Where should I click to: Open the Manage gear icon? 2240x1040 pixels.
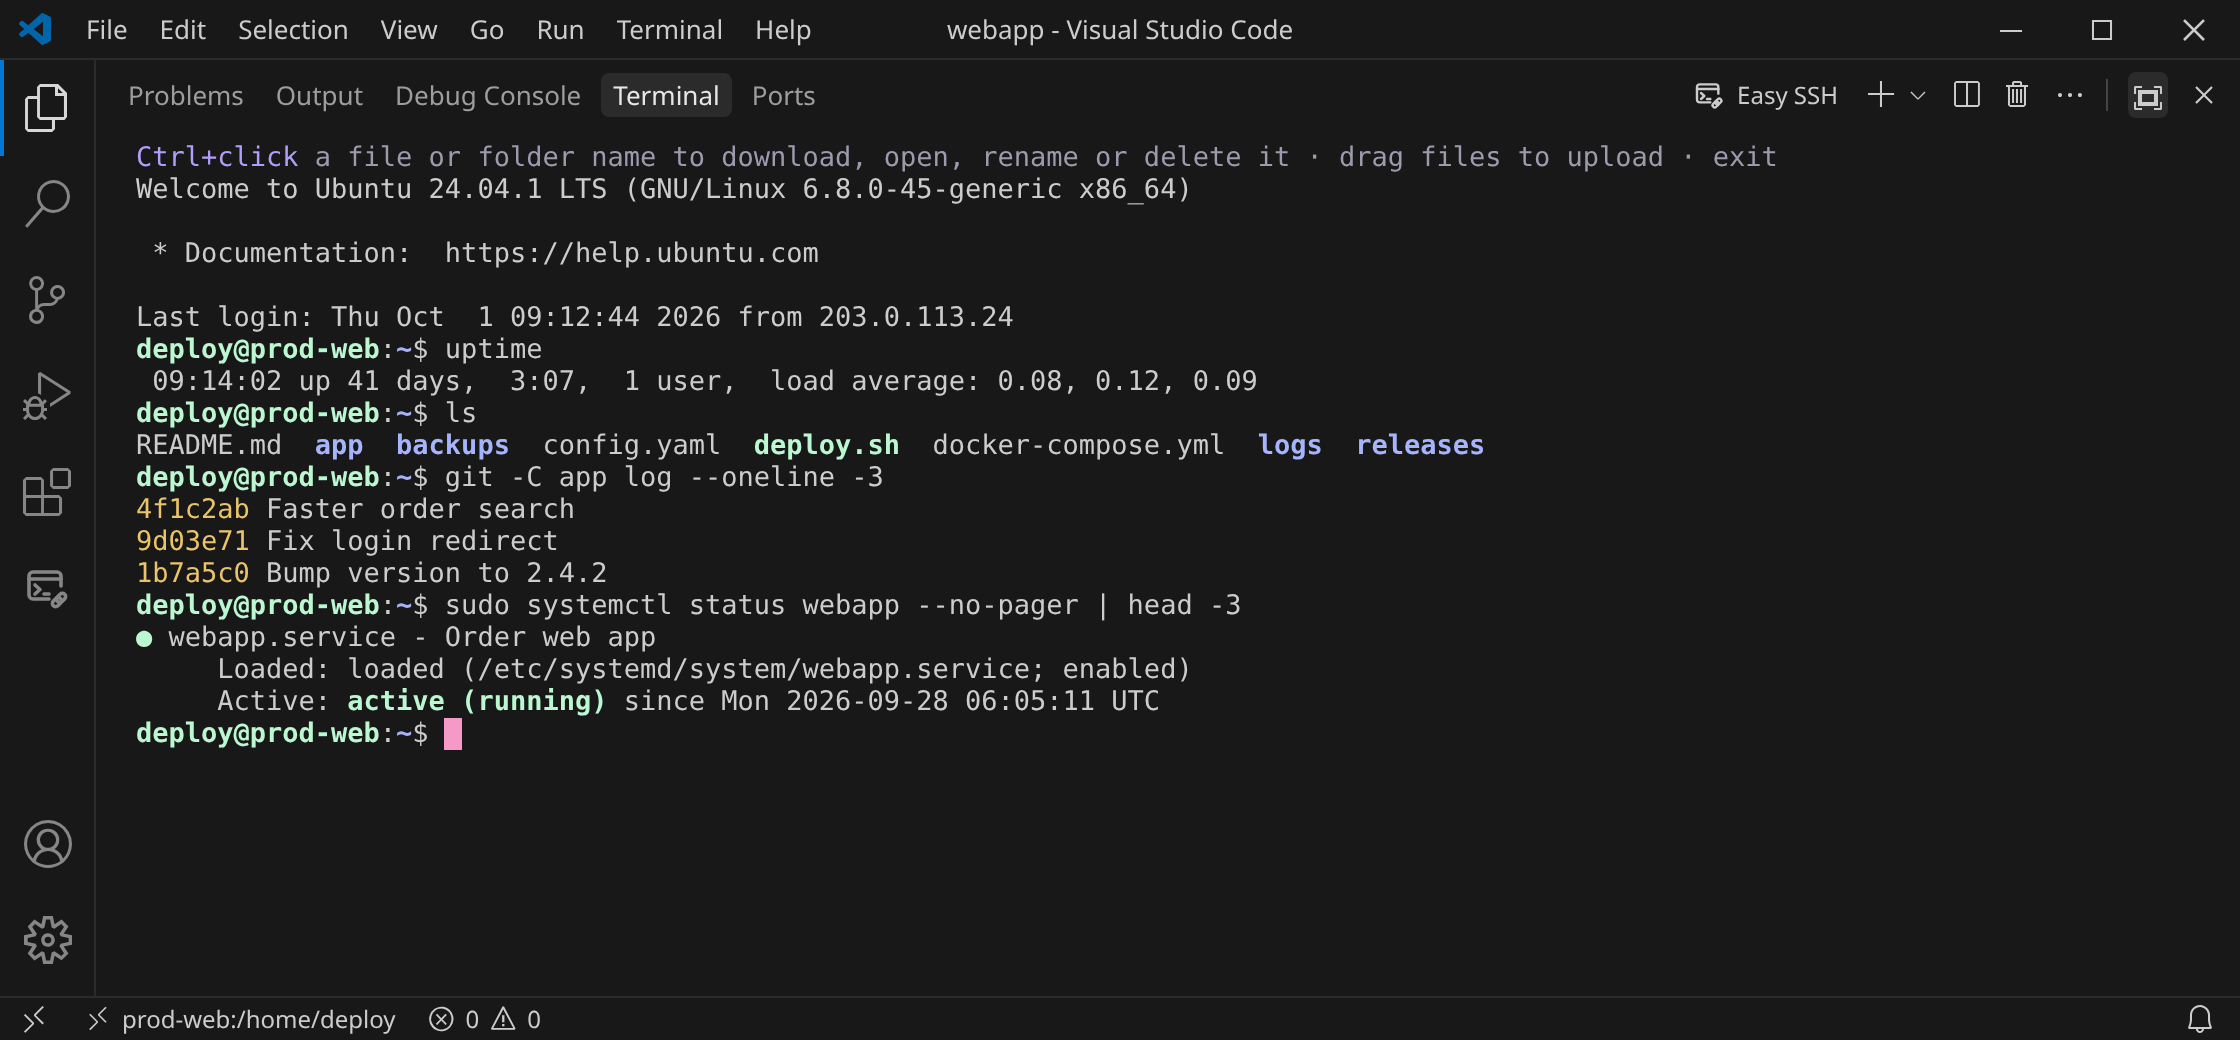pos(47,940)
